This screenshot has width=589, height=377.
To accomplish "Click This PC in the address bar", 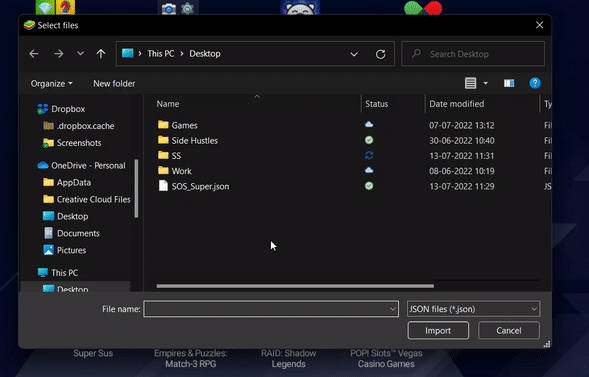I will point(160,54).
